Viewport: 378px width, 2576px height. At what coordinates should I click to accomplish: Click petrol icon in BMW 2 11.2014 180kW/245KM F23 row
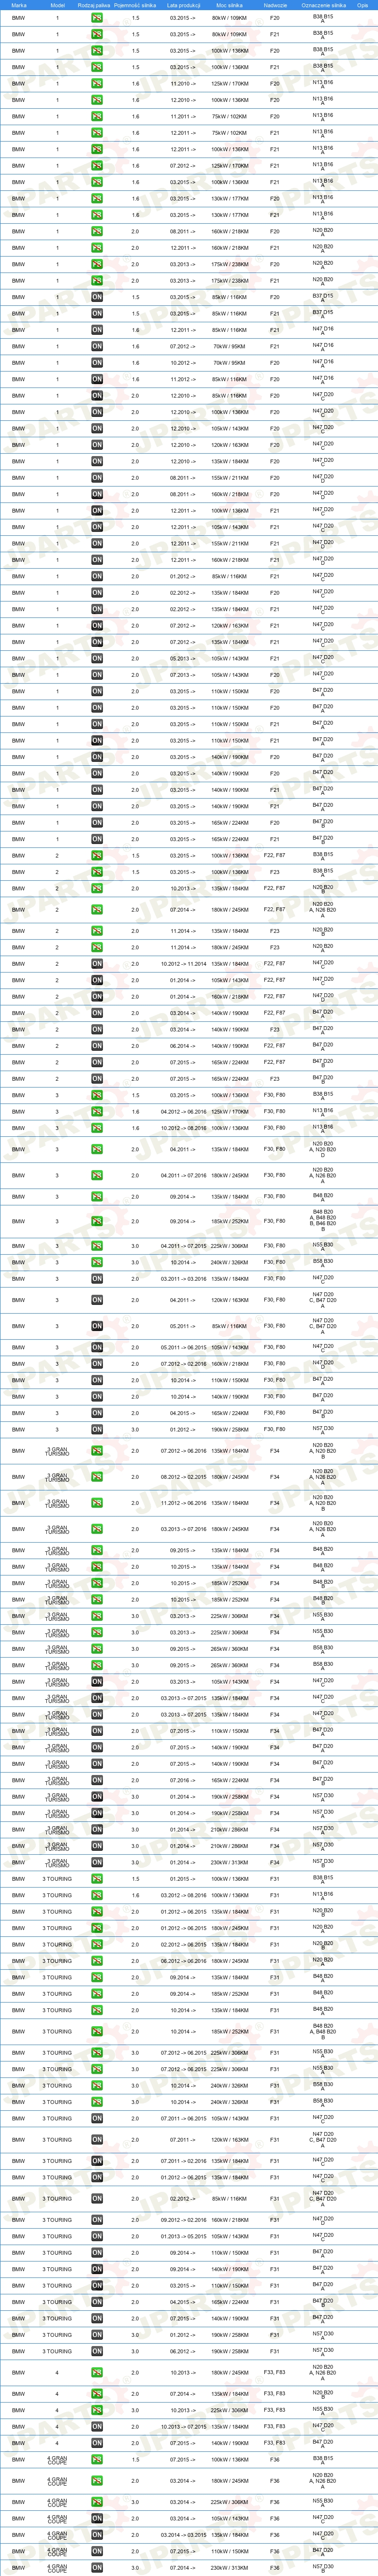click(97, 947)
